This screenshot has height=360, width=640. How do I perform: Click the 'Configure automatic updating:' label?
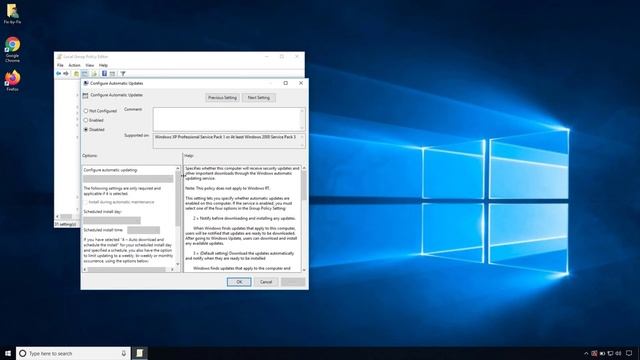coord(110,170)
